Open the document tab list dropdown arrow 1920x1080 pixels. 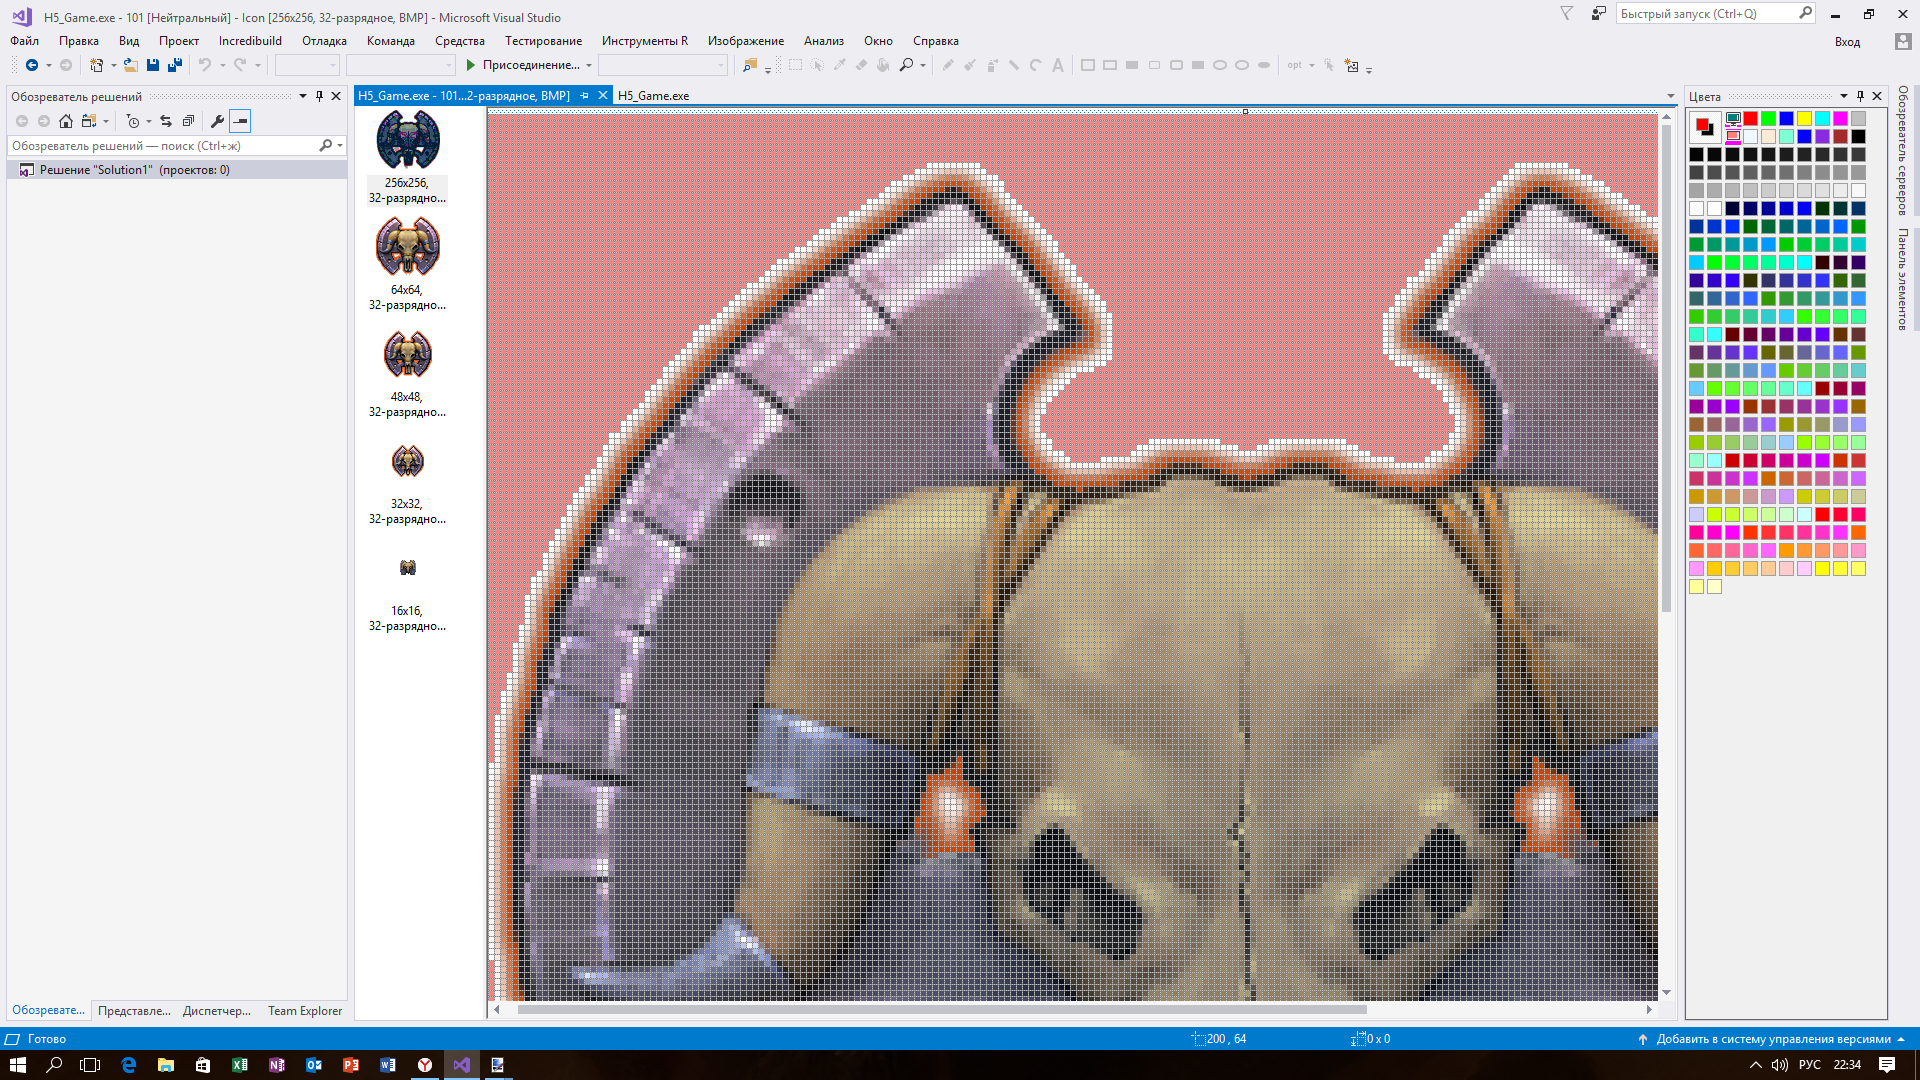click(x=1670, y=96)
